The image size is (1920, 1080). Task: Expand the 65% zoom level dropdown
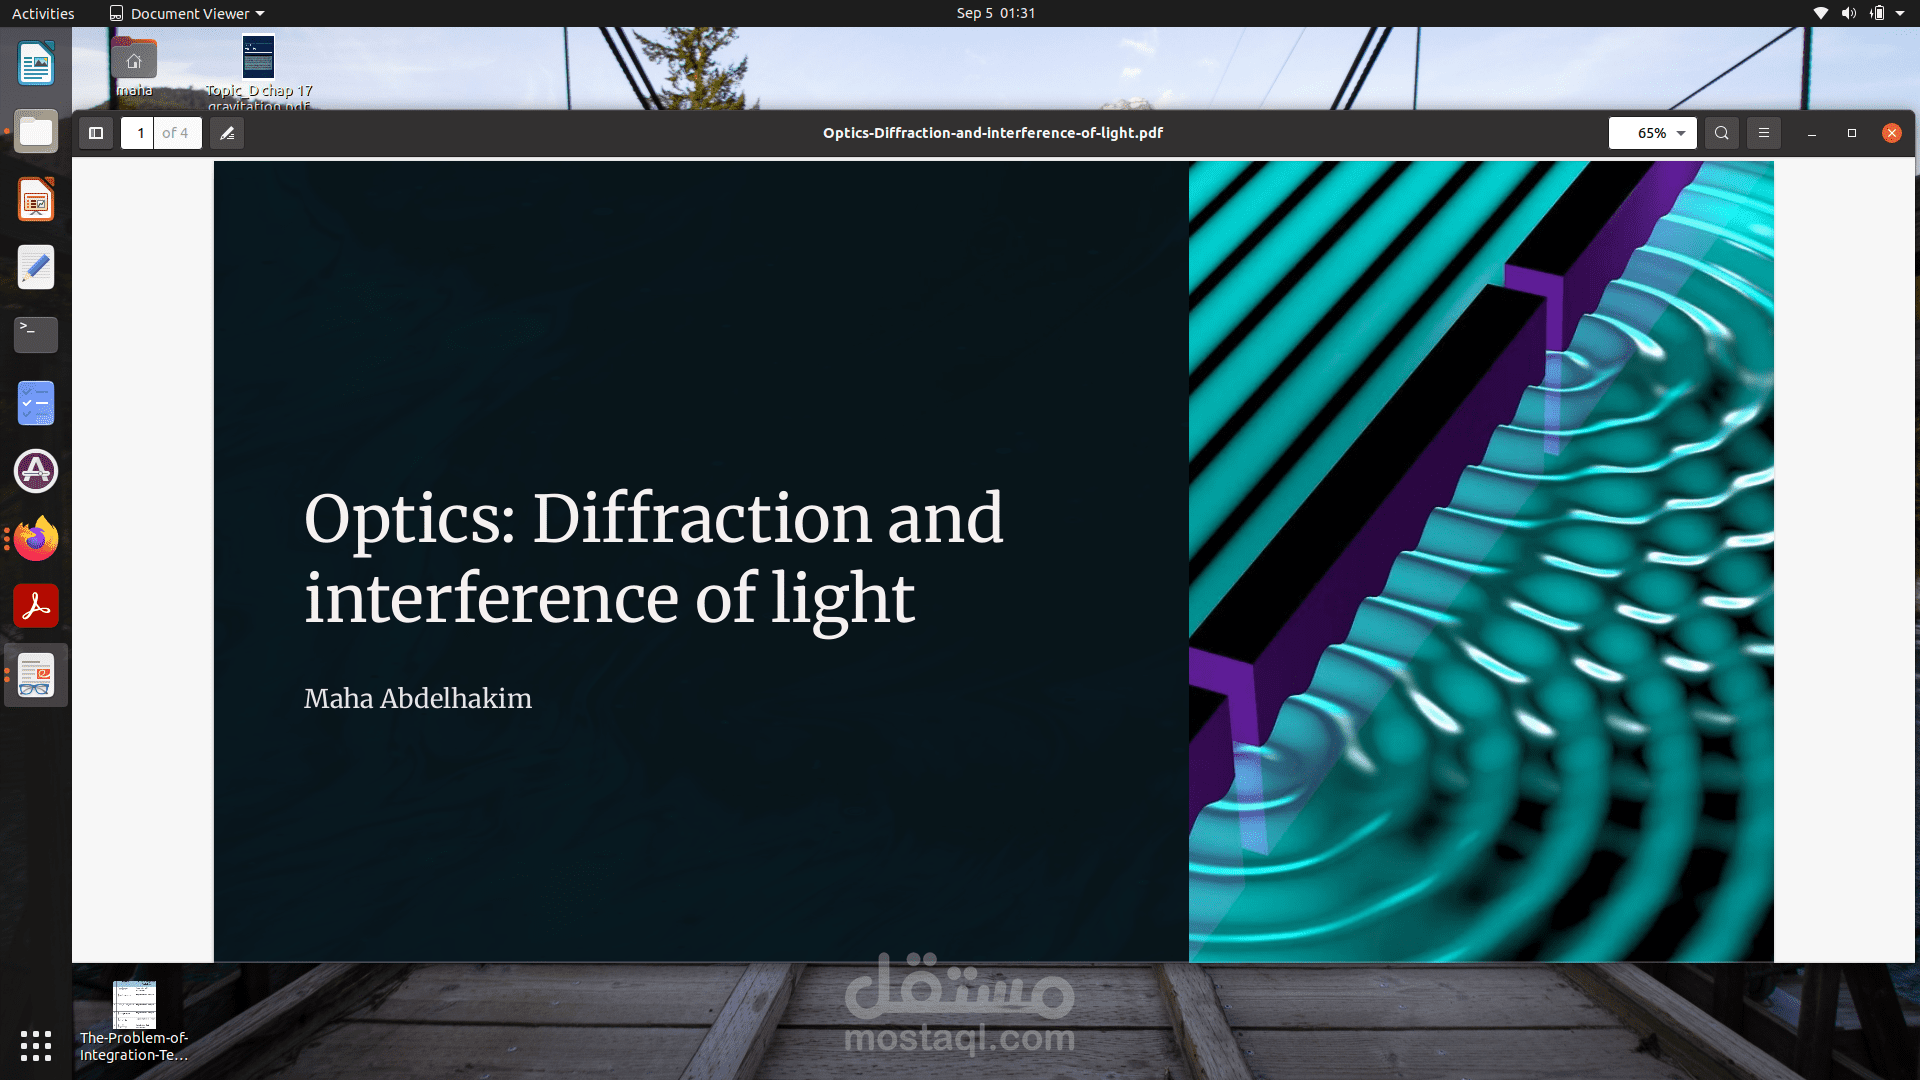1683,132
